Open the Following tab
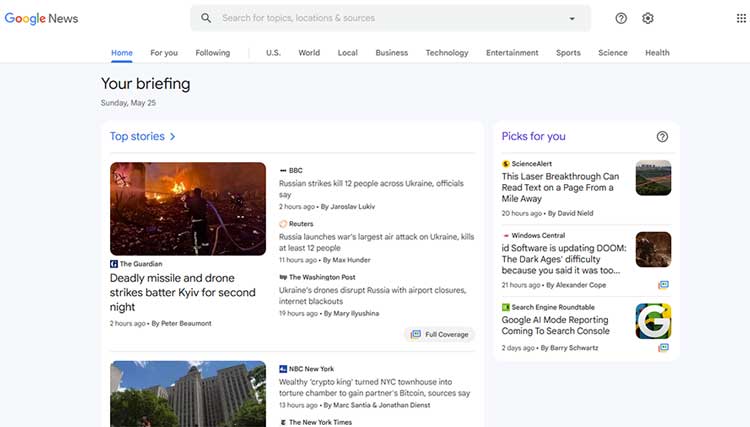 pos(213,53)
